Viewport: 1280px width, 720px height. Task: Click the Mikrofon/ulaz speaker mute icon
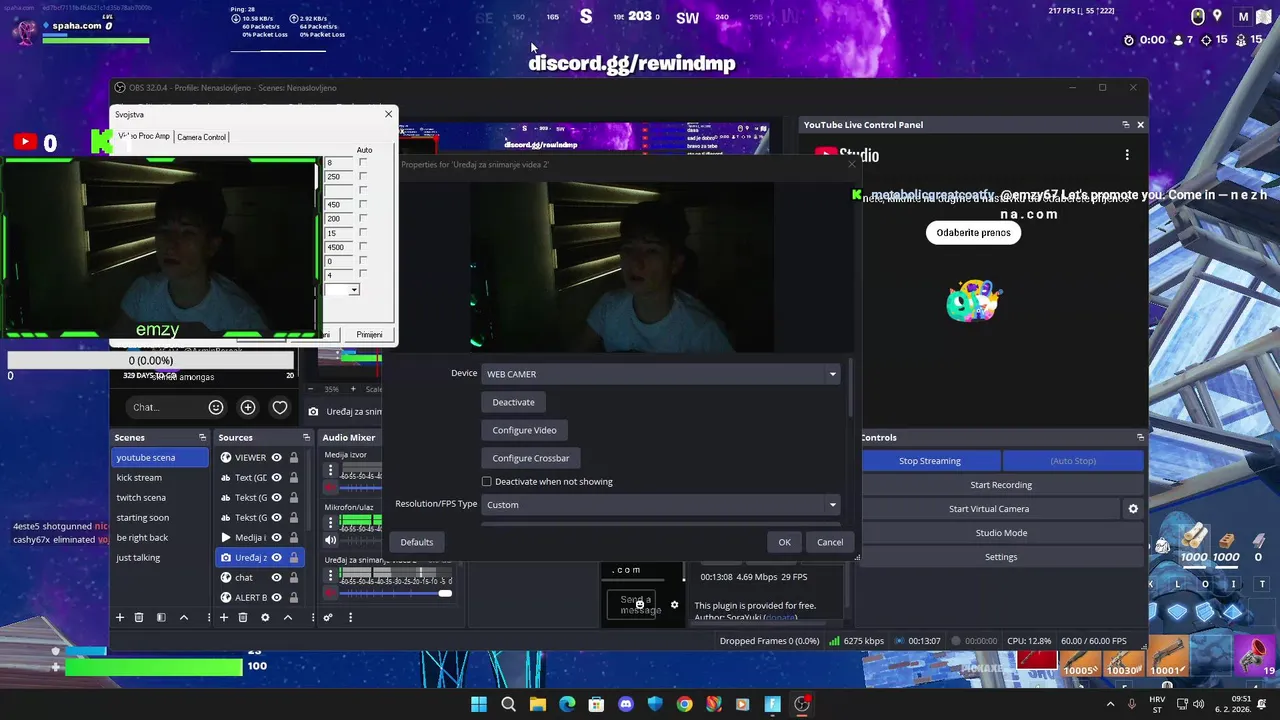click(x=330, y=540)
